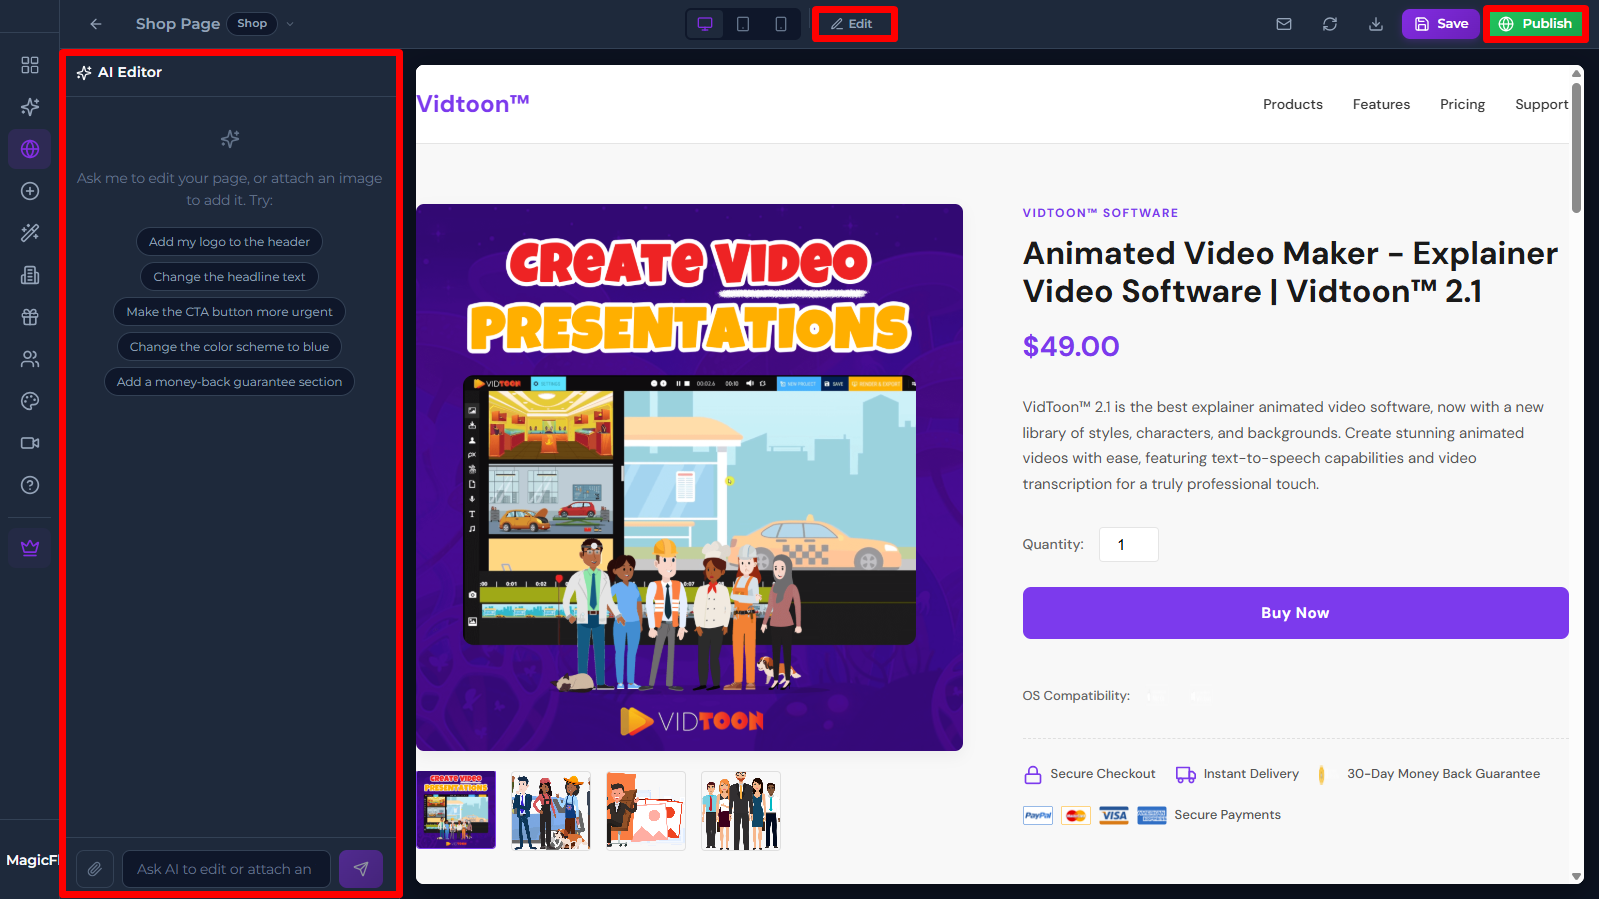Click the Instant Delivery truck icon

(1186, 774)
